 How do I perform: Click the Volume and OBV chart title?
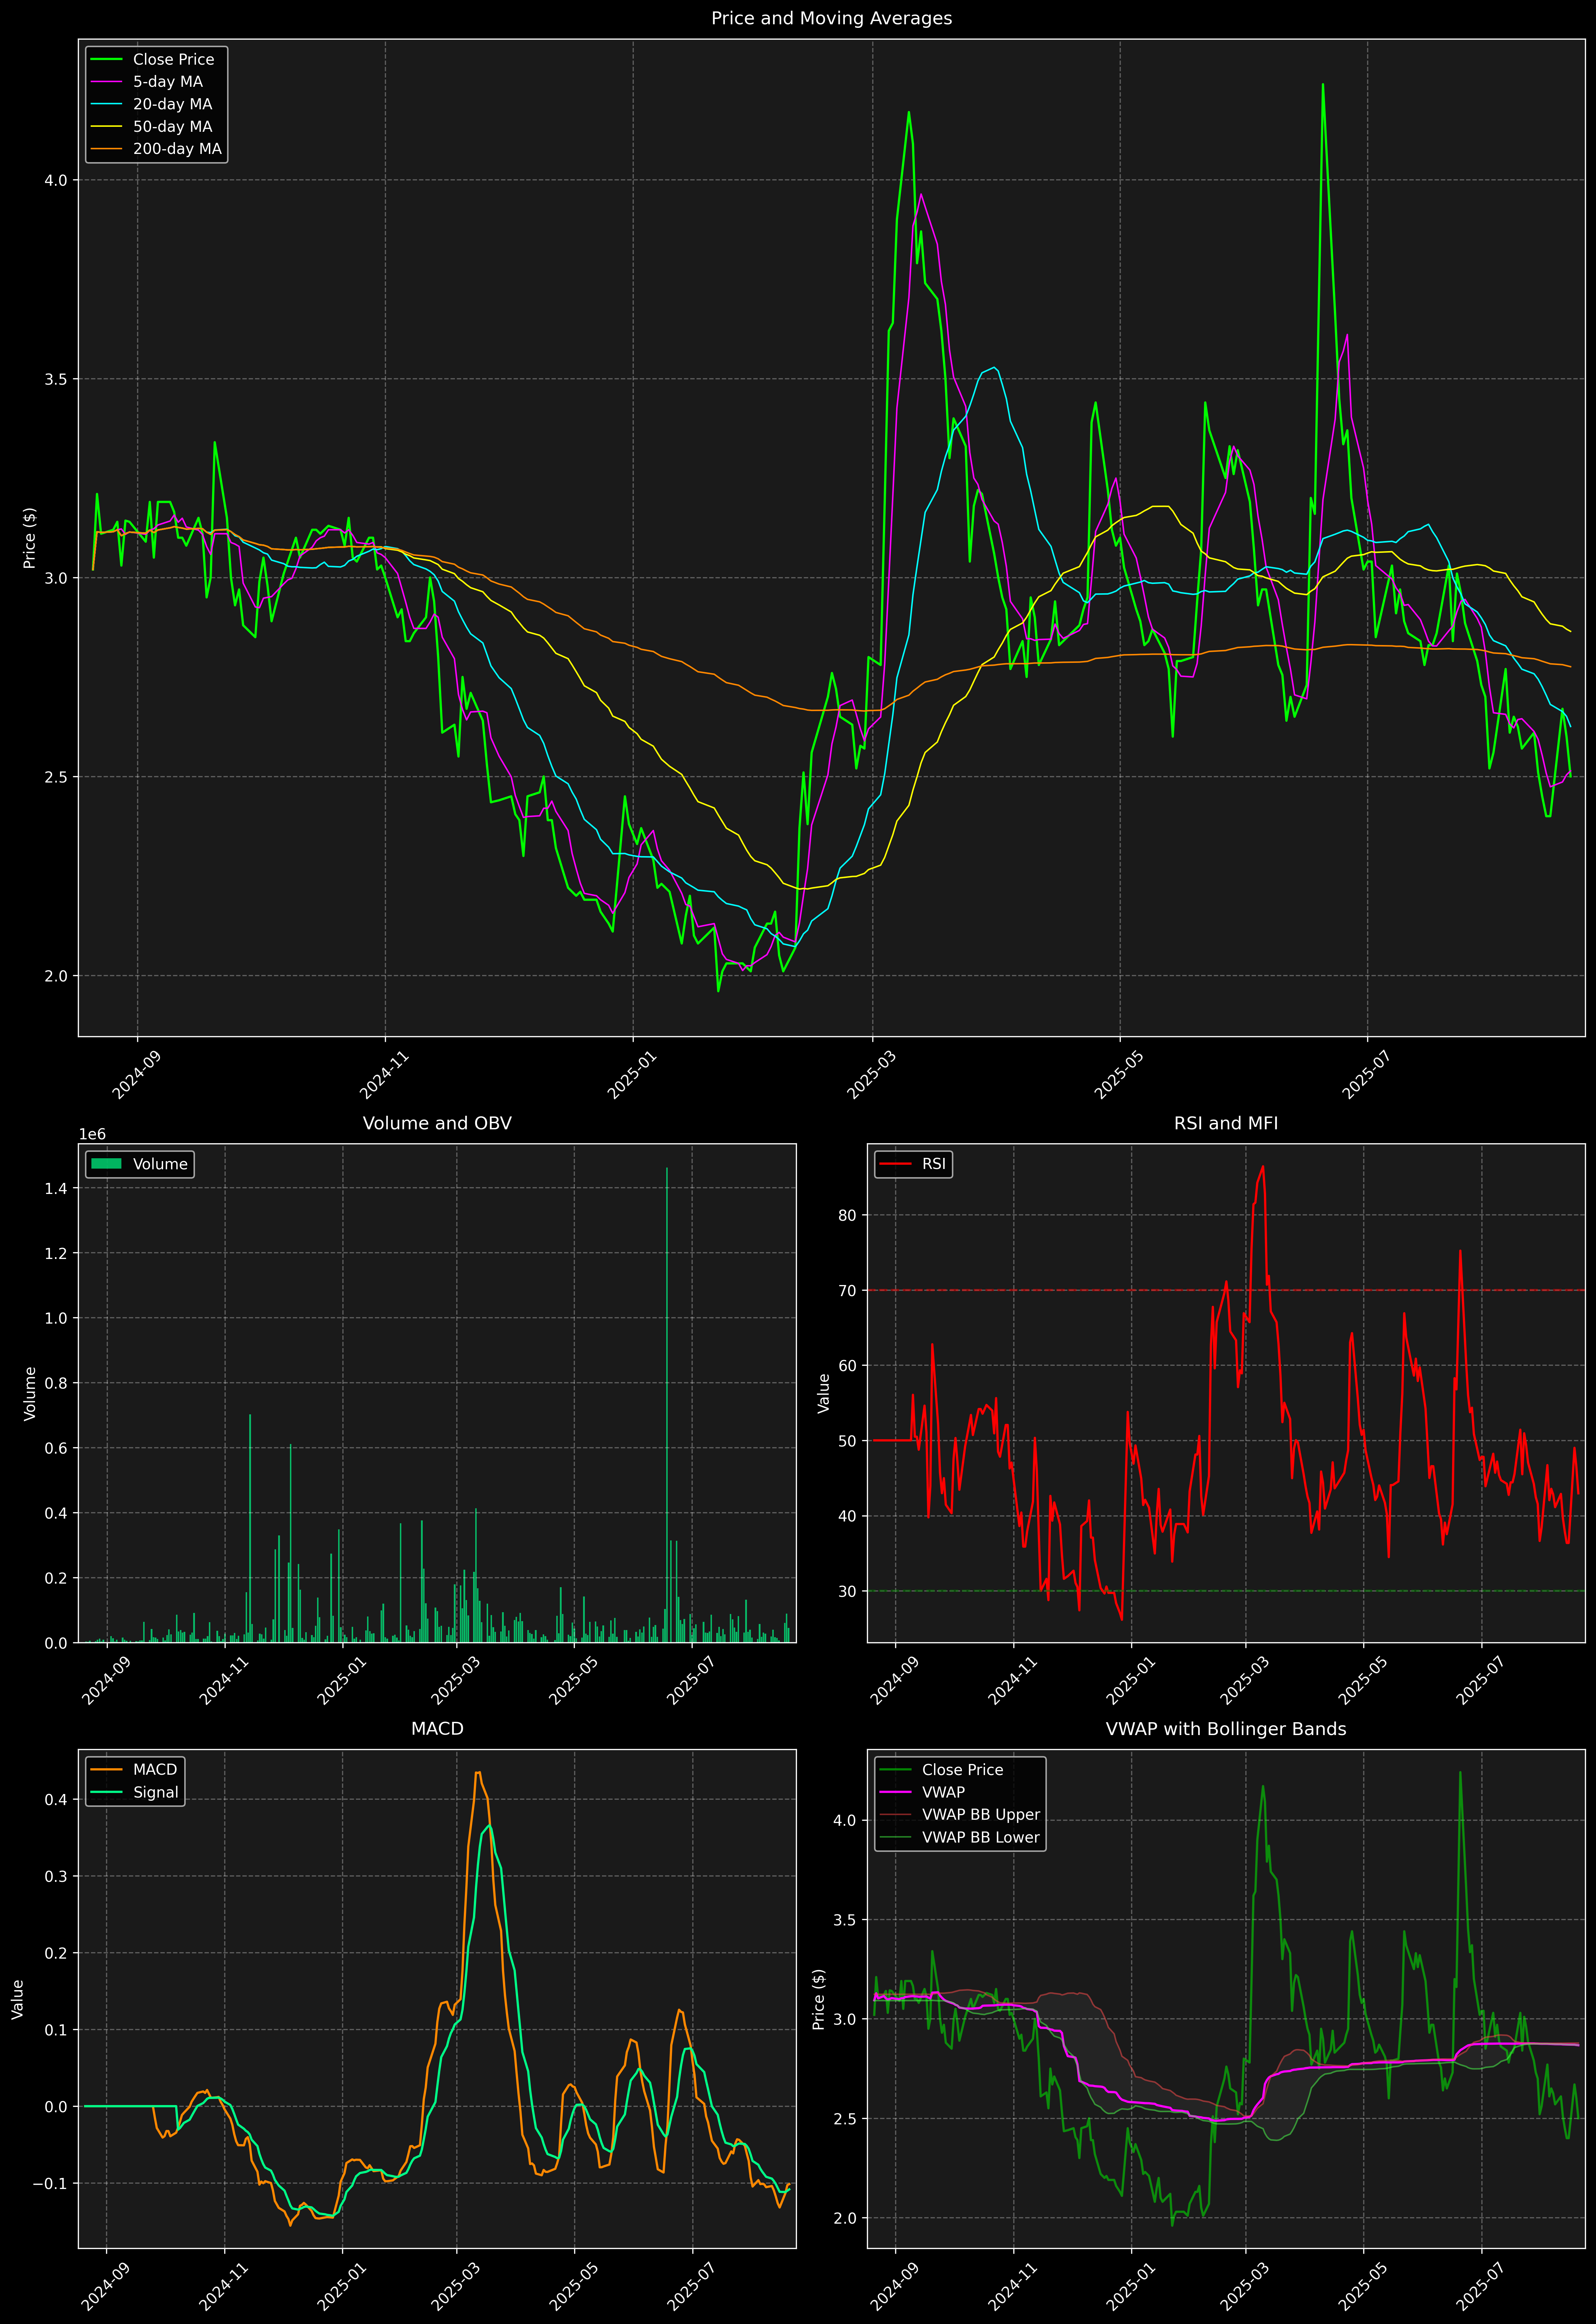[437, 1123]
